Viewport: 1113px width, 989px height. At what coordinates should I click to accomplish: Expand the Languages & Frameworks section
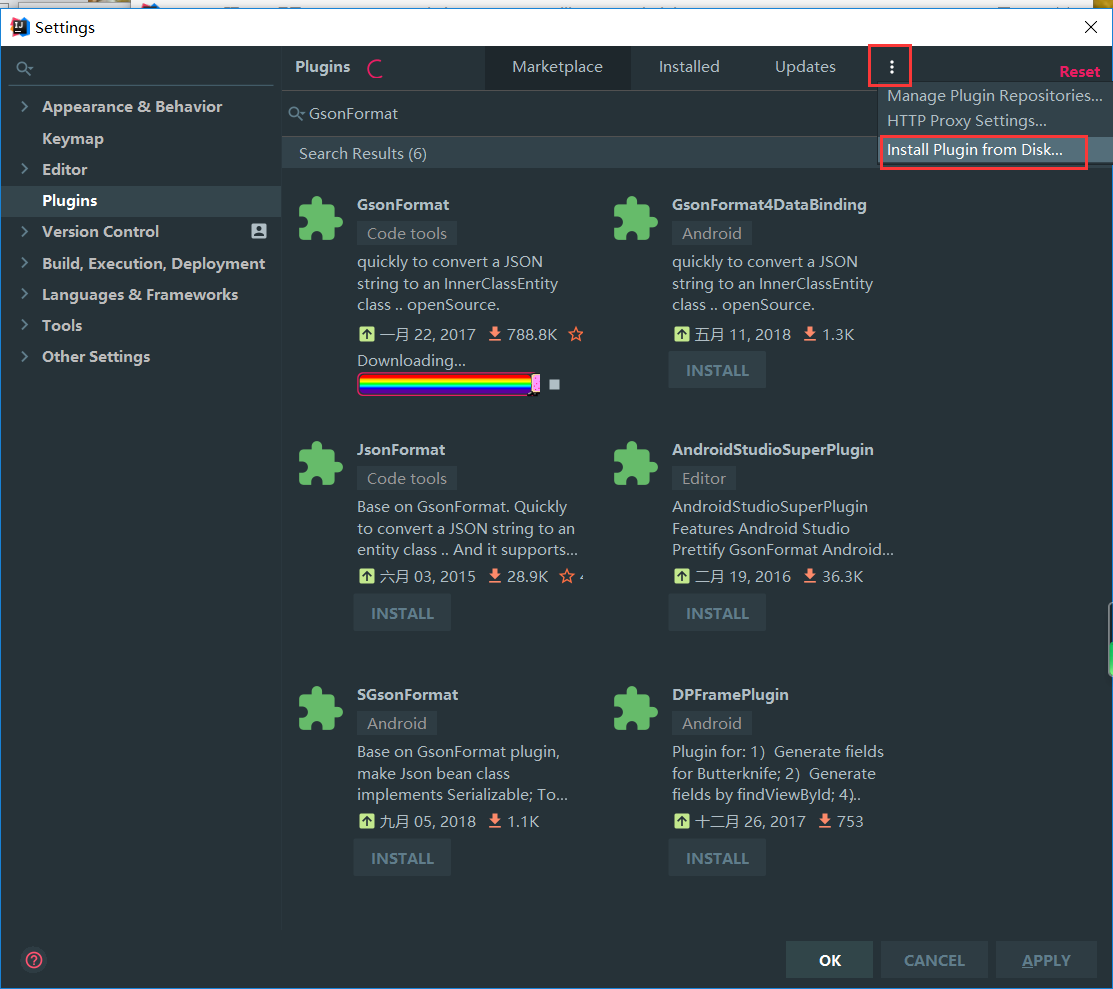(x=25, y=295)
